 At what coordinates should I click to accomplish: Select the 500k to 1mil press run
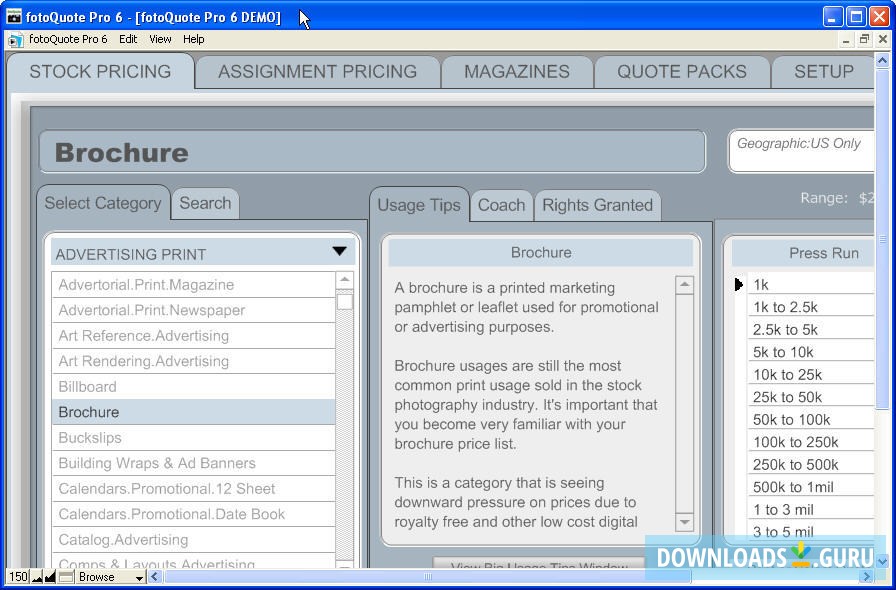[810, 487]
